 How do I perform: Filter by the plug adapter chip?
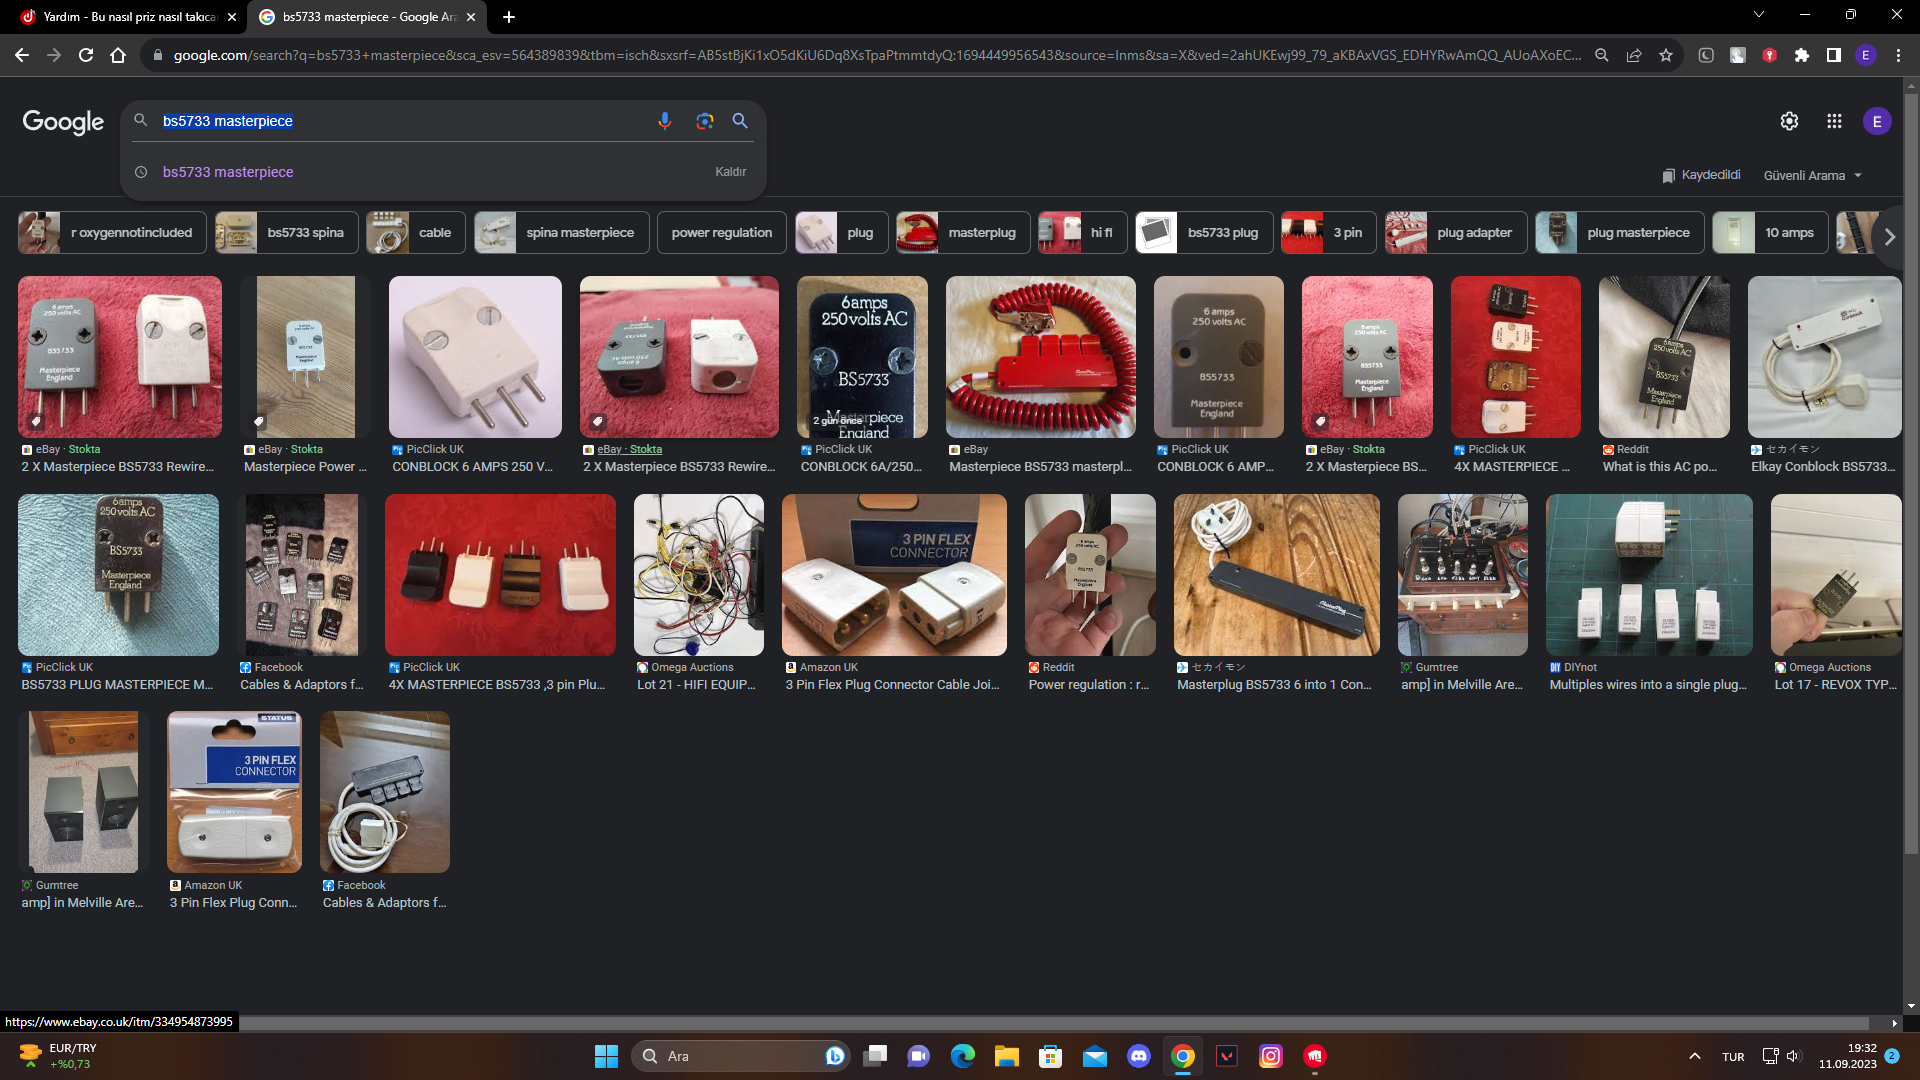(x=1456, y=232)
